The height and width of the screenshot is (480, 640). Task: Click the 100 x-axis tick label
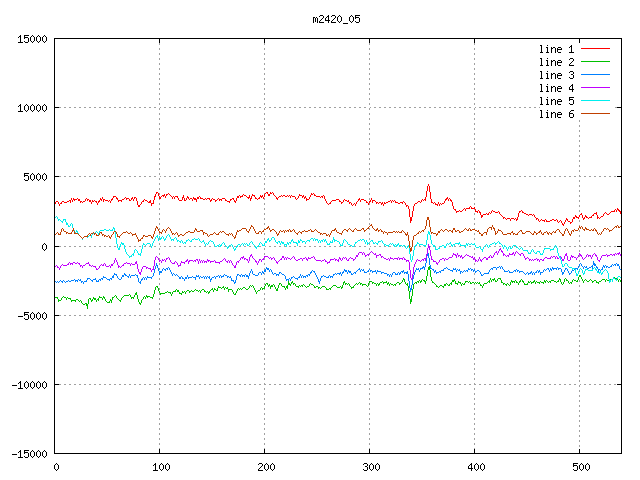(x=160, y=467)
